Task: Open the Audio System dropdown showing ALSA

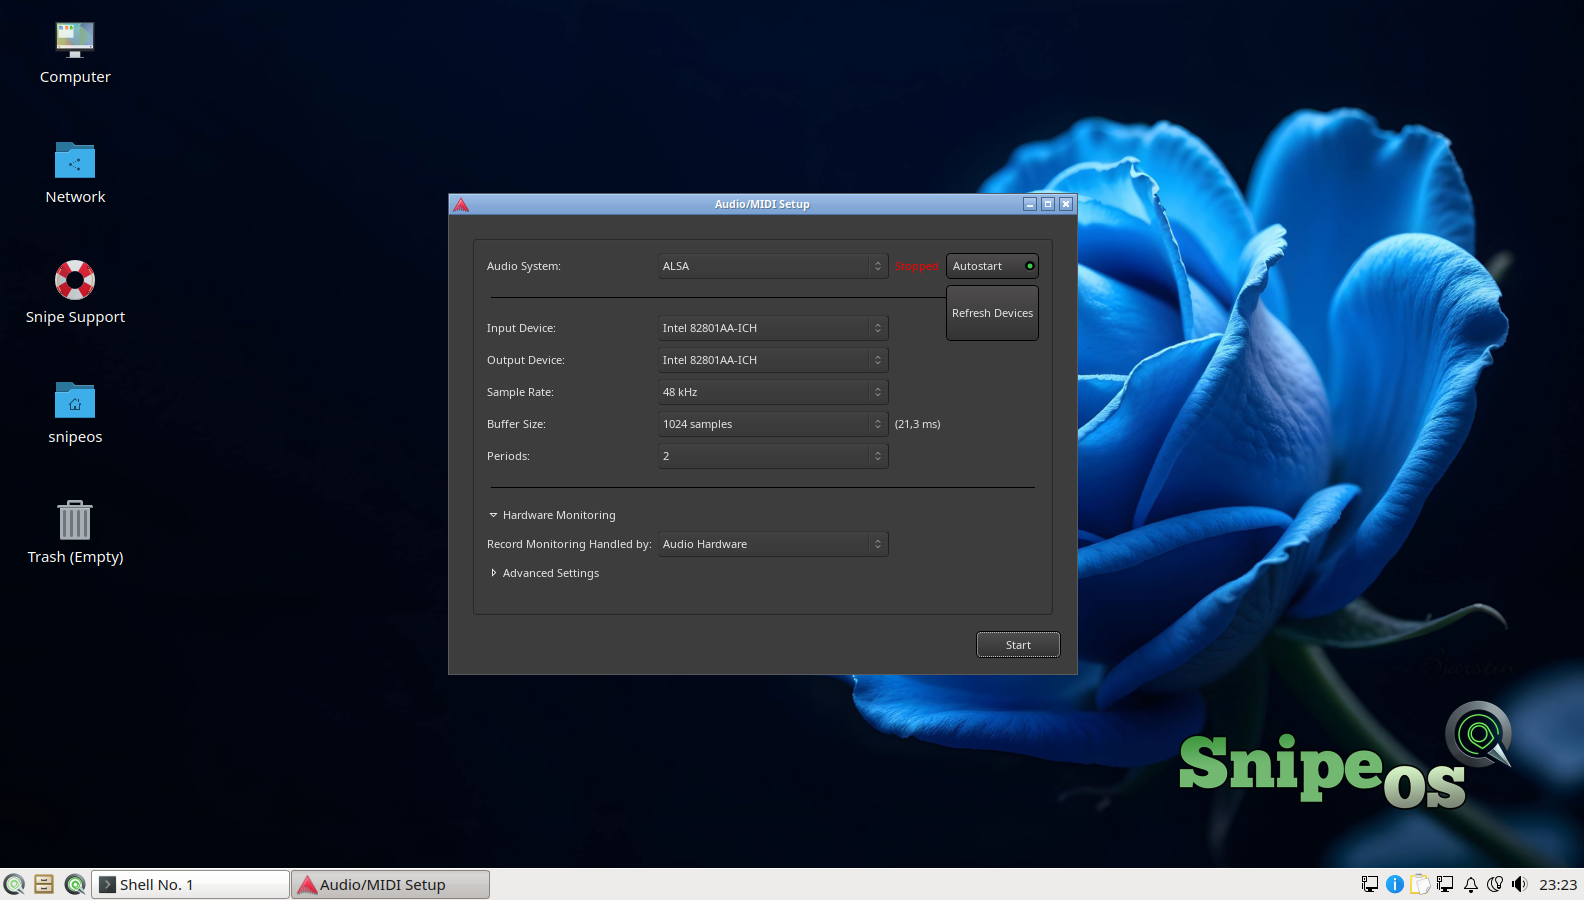Action: point(773,266)
